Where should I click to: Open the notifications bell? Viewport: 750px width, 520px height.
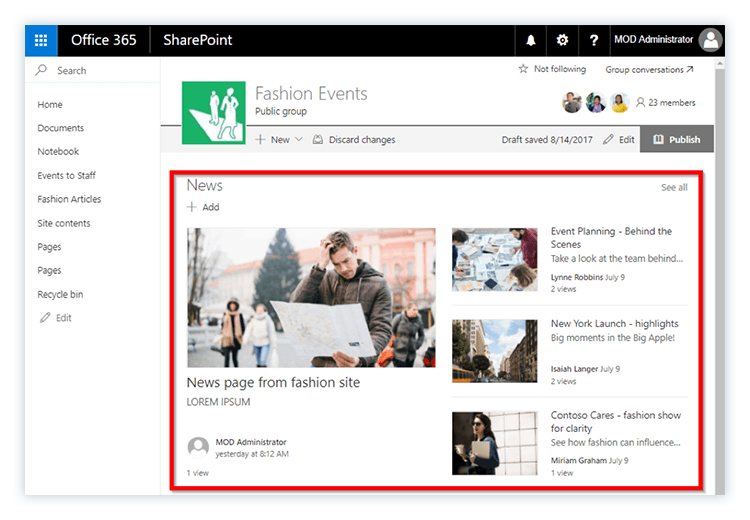tap(530, 40)
